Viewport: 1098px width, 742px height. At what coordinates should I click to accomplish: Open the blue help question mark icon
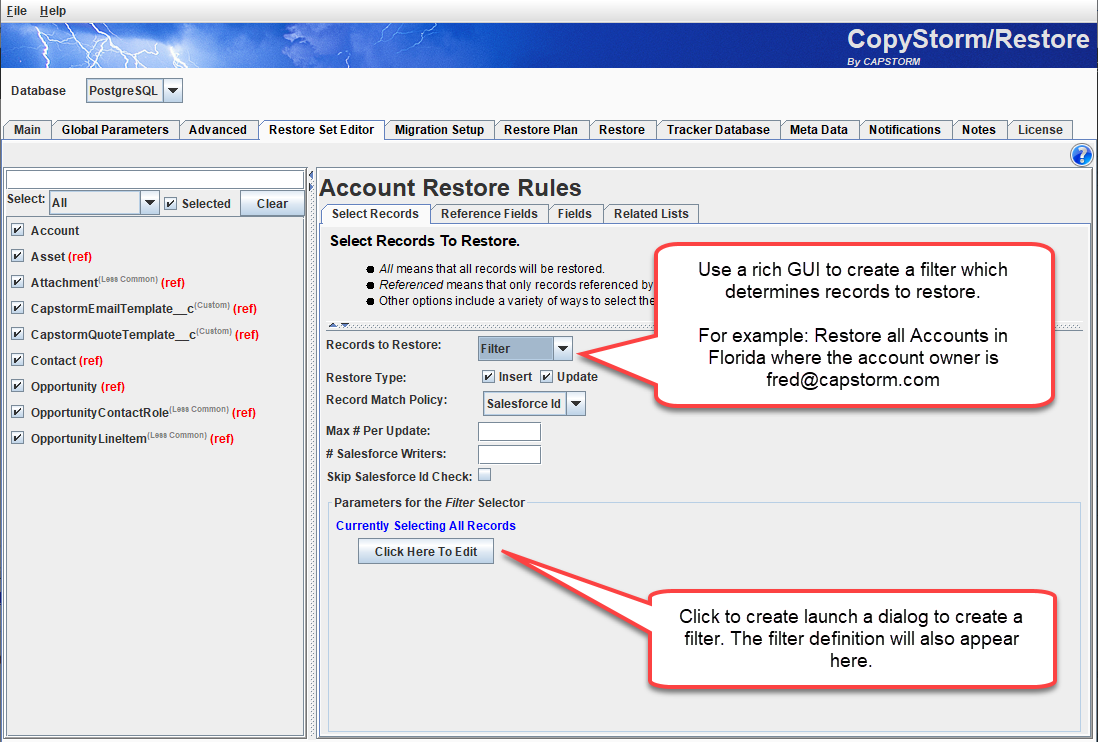pos(1081,155)
